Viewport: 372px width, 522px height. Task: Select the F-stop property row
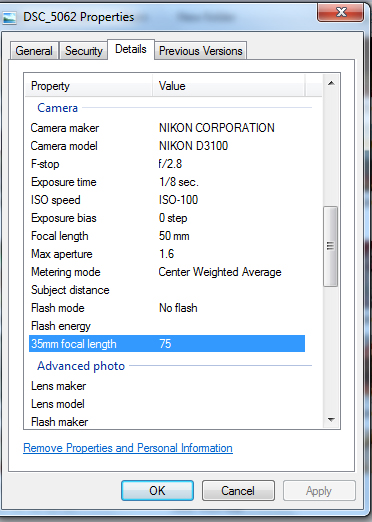(x=167, y=164)
